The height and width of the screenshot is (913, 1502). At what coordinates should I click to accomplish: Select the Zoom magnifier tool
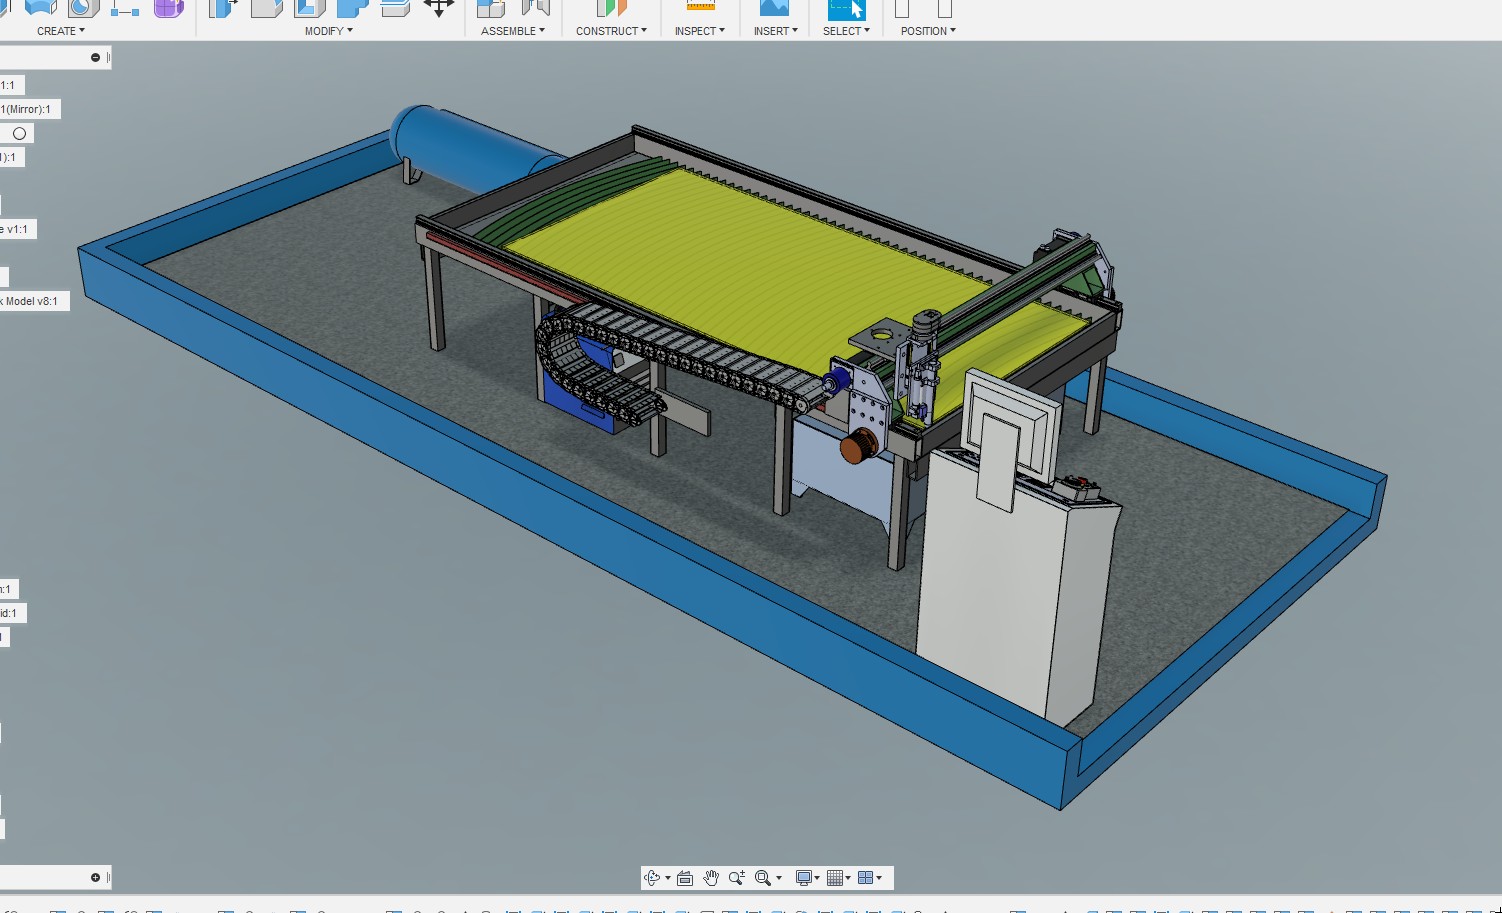(737, 878)
